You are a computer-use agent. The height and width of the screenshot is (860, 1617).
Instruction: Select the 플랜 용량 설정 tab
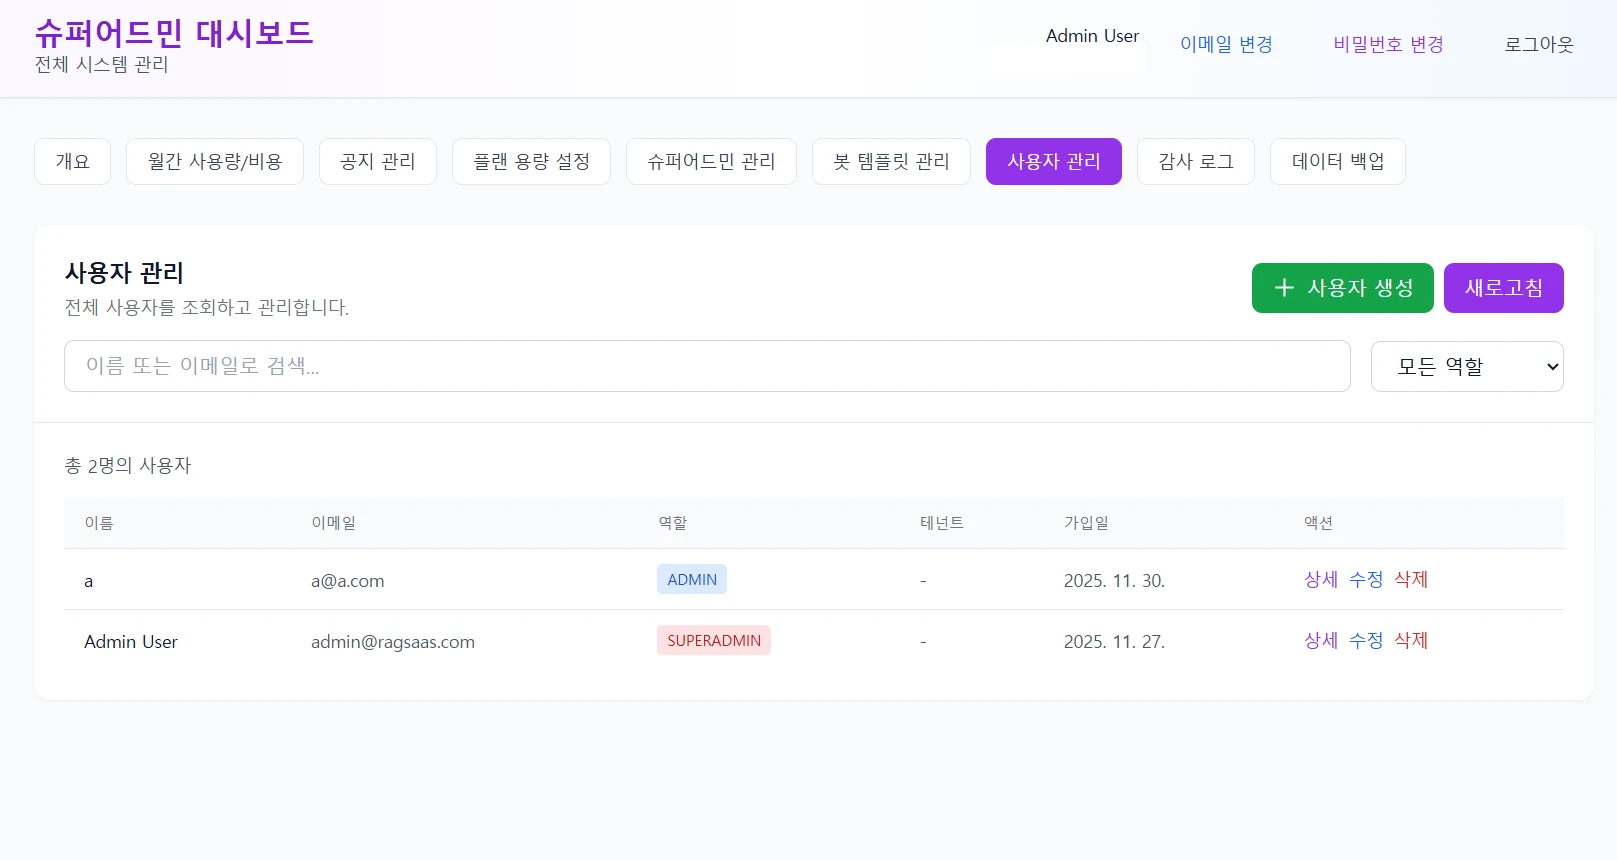tap(531, 162)
